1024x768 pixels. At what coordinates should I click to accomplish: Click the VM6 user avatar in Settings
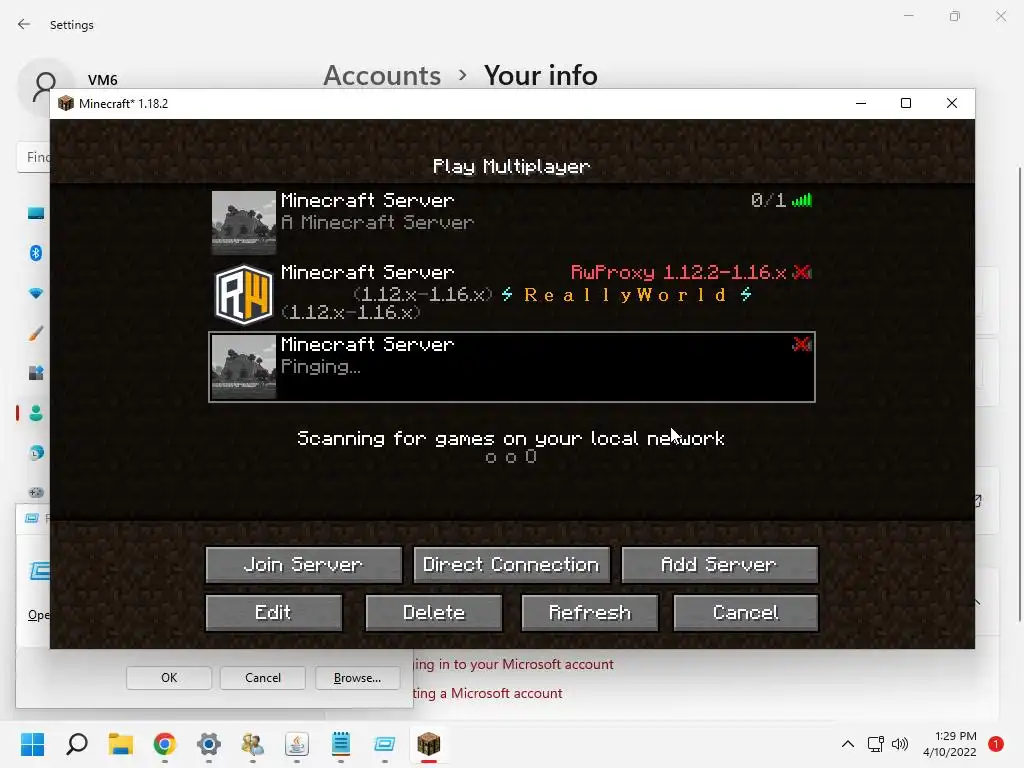(44, 85)
